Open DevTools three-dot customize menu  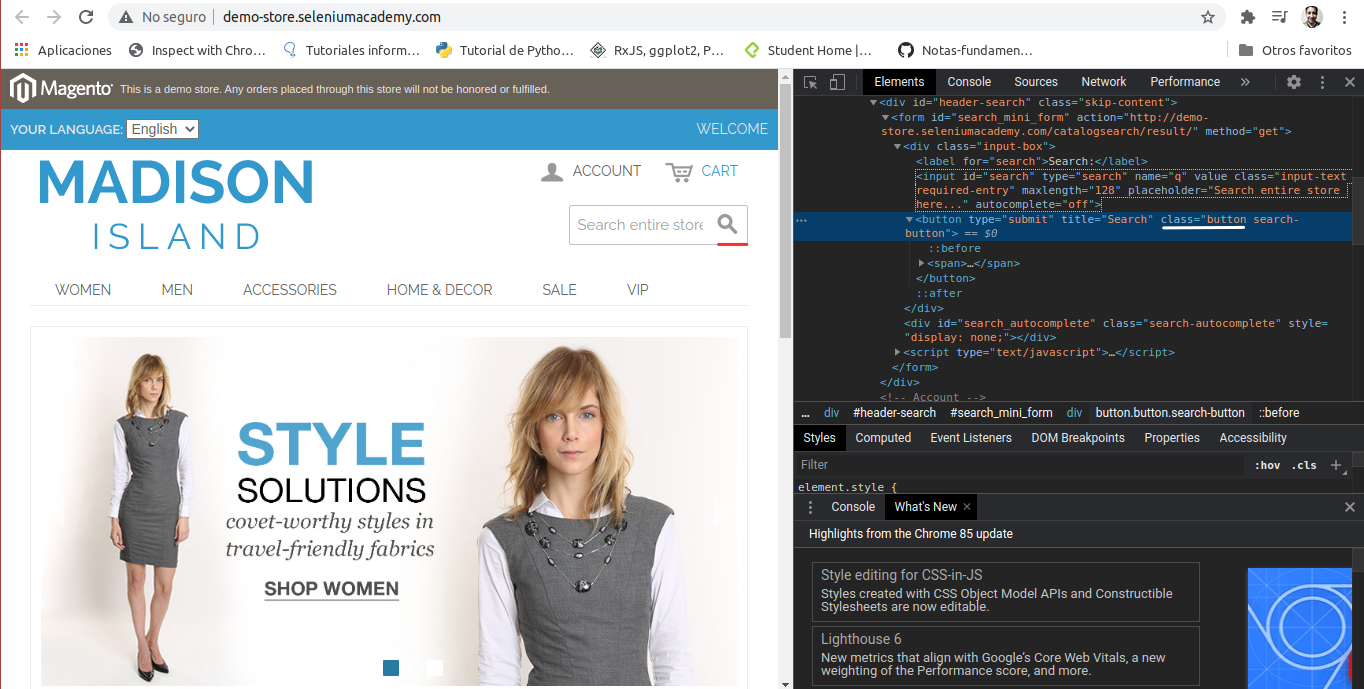pyautogui.click(x=1322, y=82)
